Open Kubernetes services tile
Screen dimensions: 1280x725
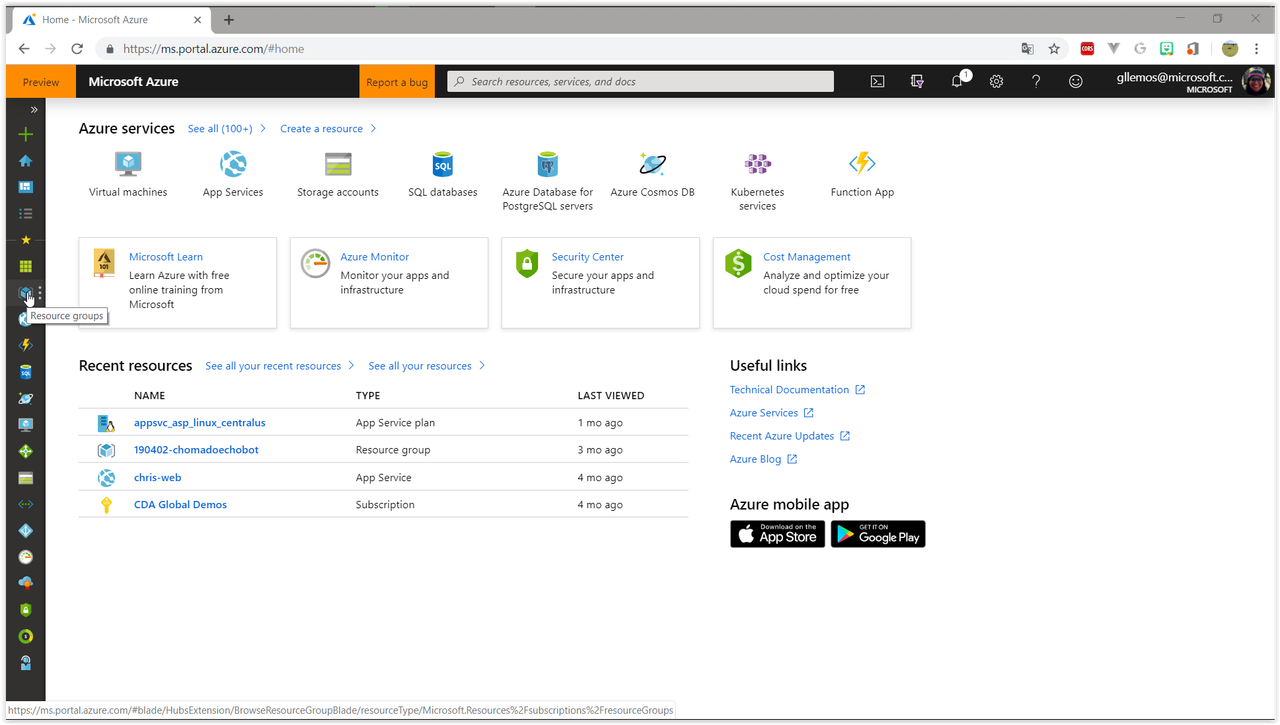(758, 181)
